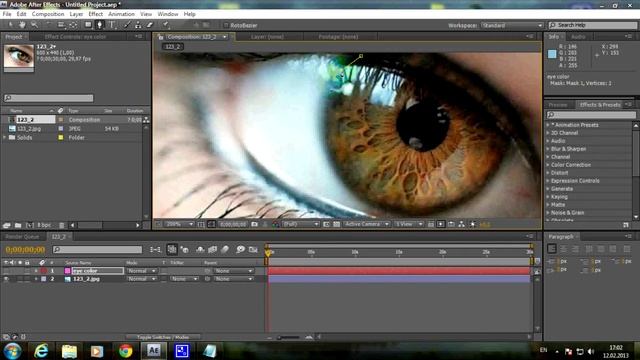Viewport: 640px width, 360px height.
Task: Switch to the Layer (none) tab
Action: 267,37
